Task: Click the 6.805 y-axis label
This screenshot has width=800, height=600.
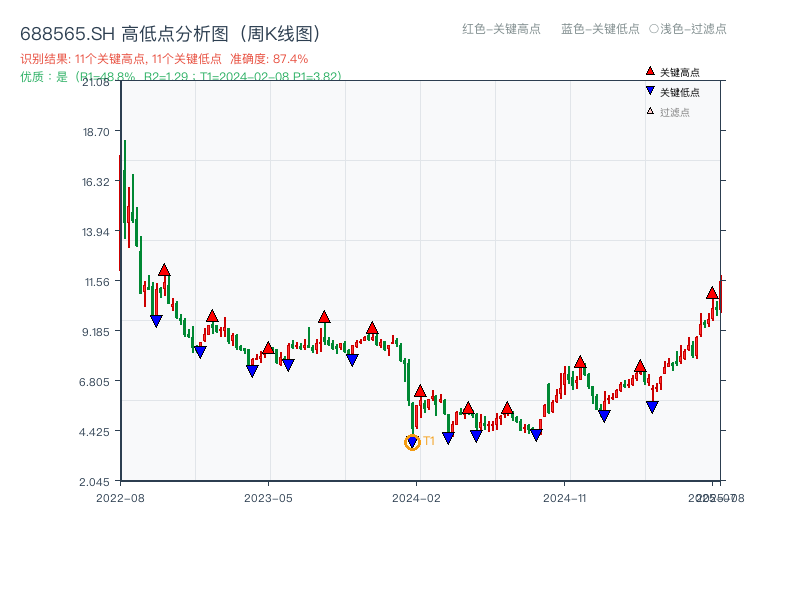Action: (x=94, y=382)
